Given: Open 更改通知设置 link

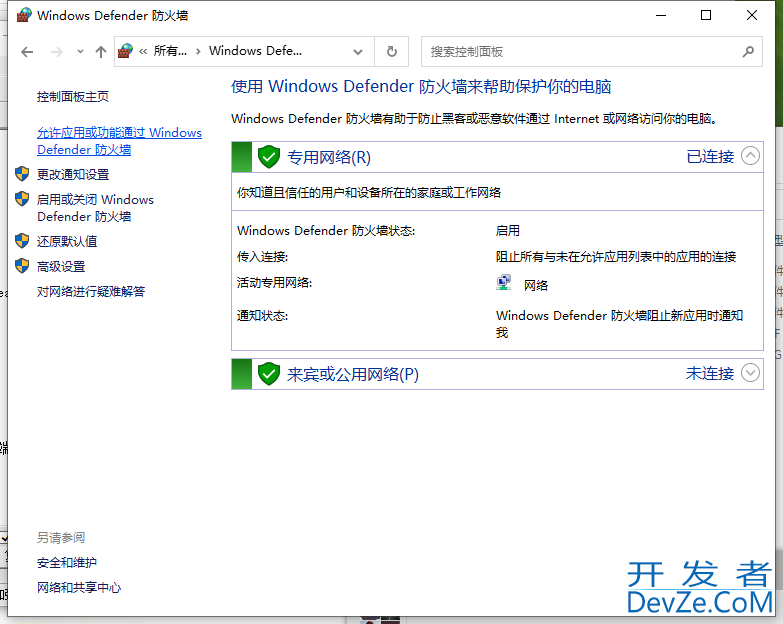Looking at the screenshot, I should pyautogui.click(x=73, y=174).
